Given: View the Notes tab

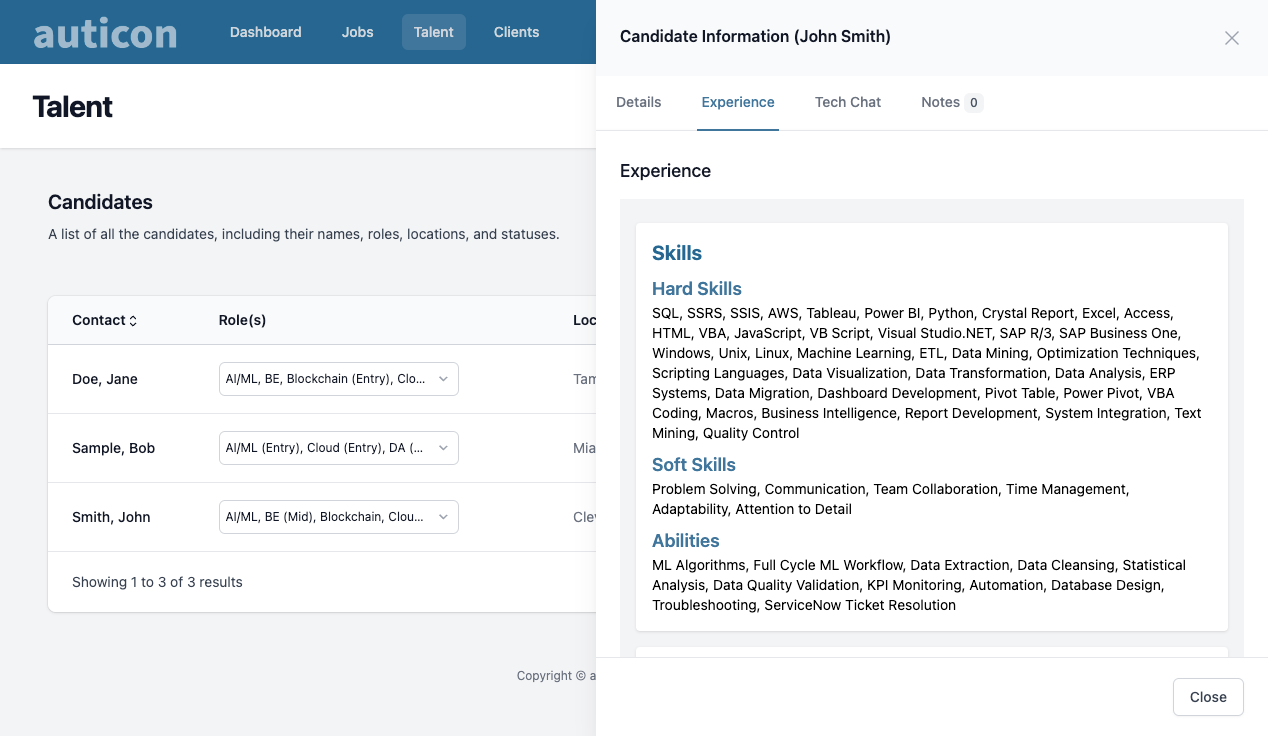Looking at the screenshot, I should [938, 102].
